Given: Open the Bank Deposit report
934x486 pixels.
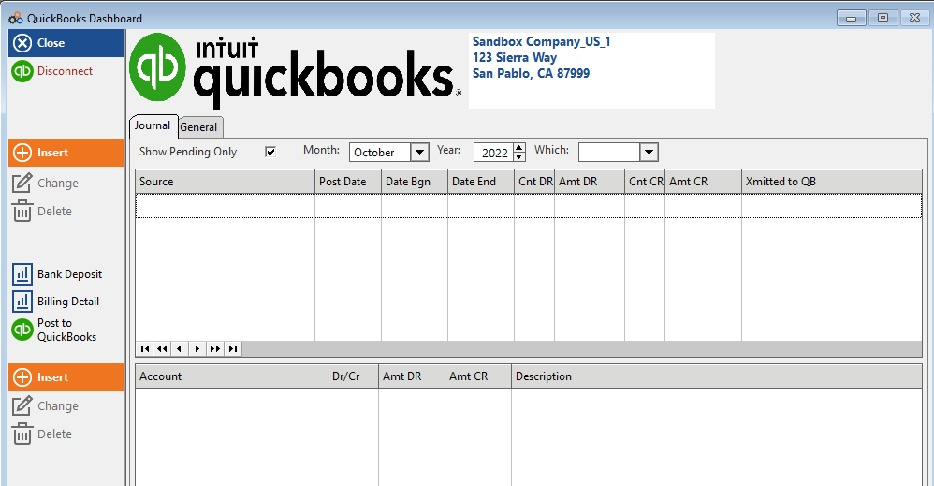Looking at the screenshot, I should [57, 274].
